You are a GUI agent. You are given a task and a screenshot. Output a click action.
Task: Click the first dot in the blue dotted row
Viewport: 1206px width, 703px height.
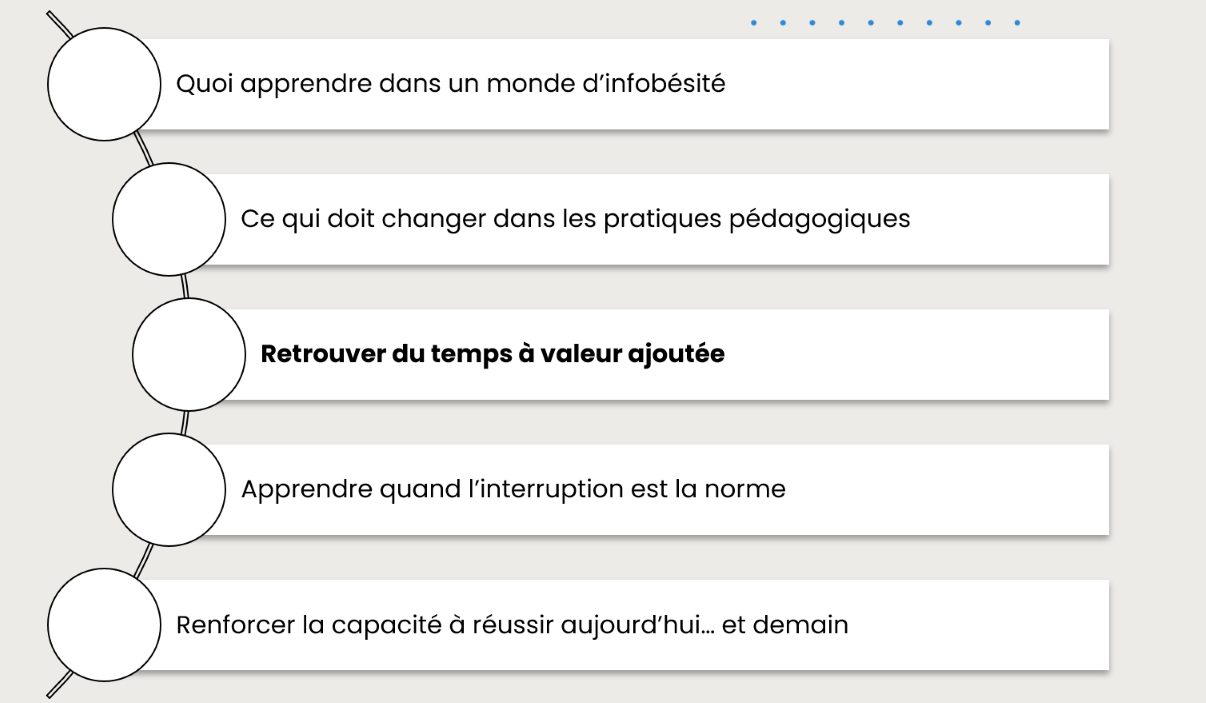[x=753, y=22]
